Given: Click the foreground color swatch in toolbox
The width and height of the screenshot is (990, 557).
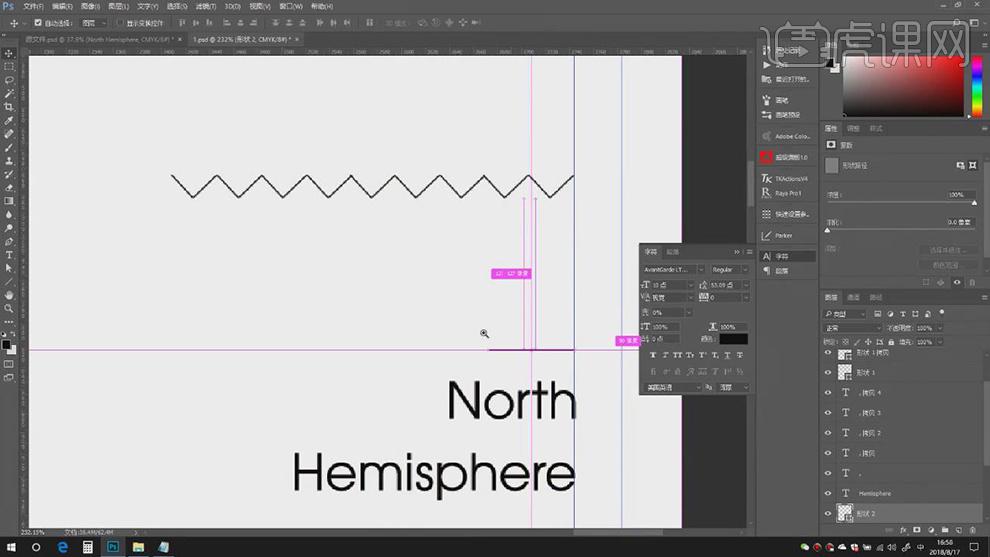Looking at the screenshot, I should point(6,345).
